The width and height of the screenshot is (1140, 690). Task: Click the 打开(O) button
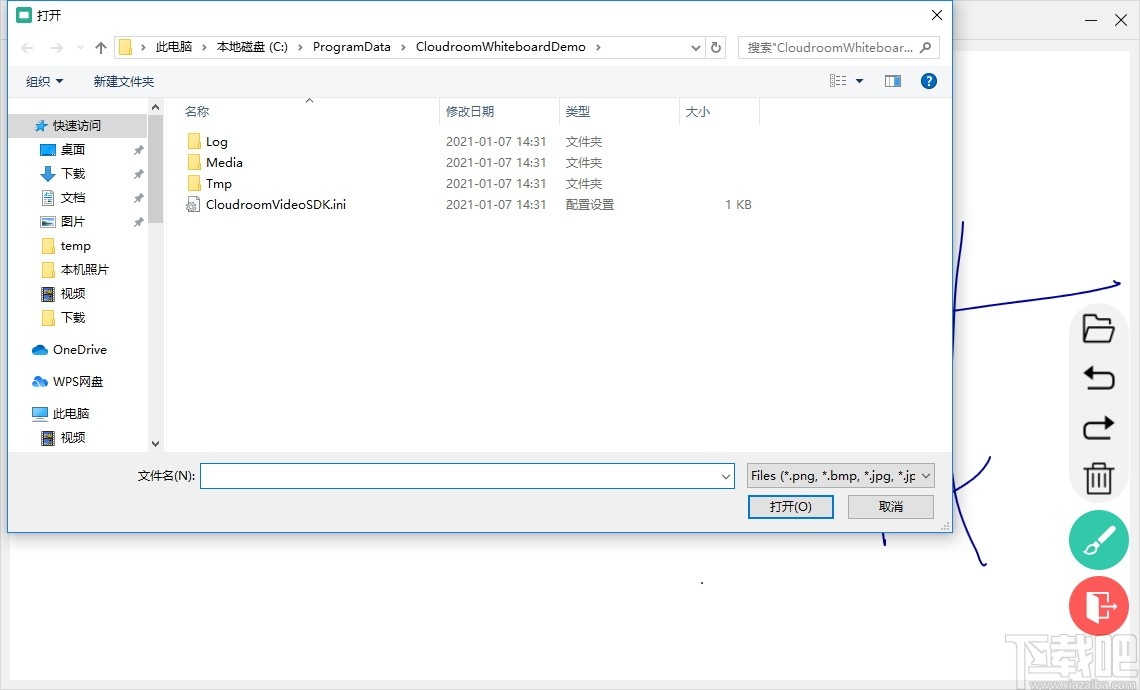(790, 507)
